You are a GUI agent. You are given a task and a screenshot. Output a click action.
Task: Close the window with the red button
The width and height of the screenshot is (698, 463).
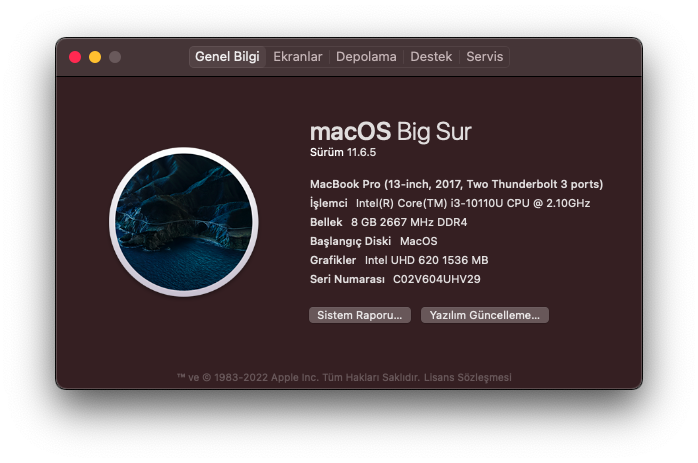point(75,57)
